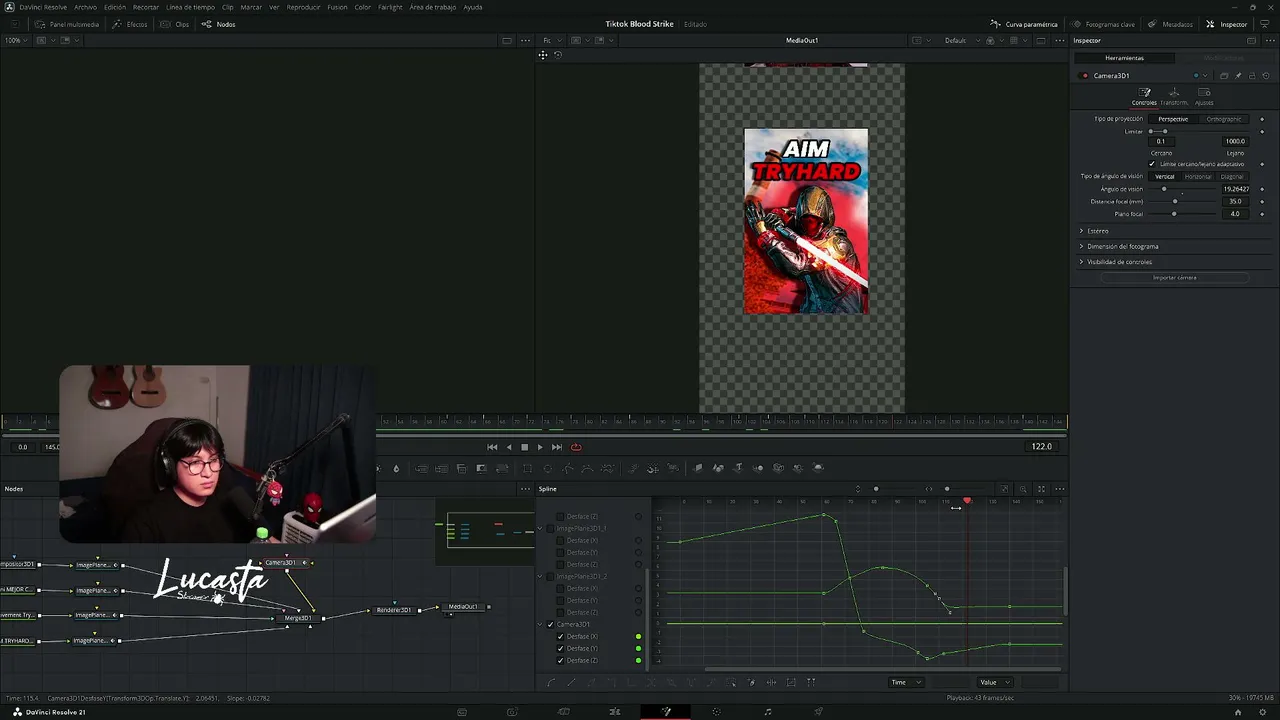Select Orthographic projection type
This screenshot has width=1280, height=720.
pyautogui.click(x=1223, y=119)
